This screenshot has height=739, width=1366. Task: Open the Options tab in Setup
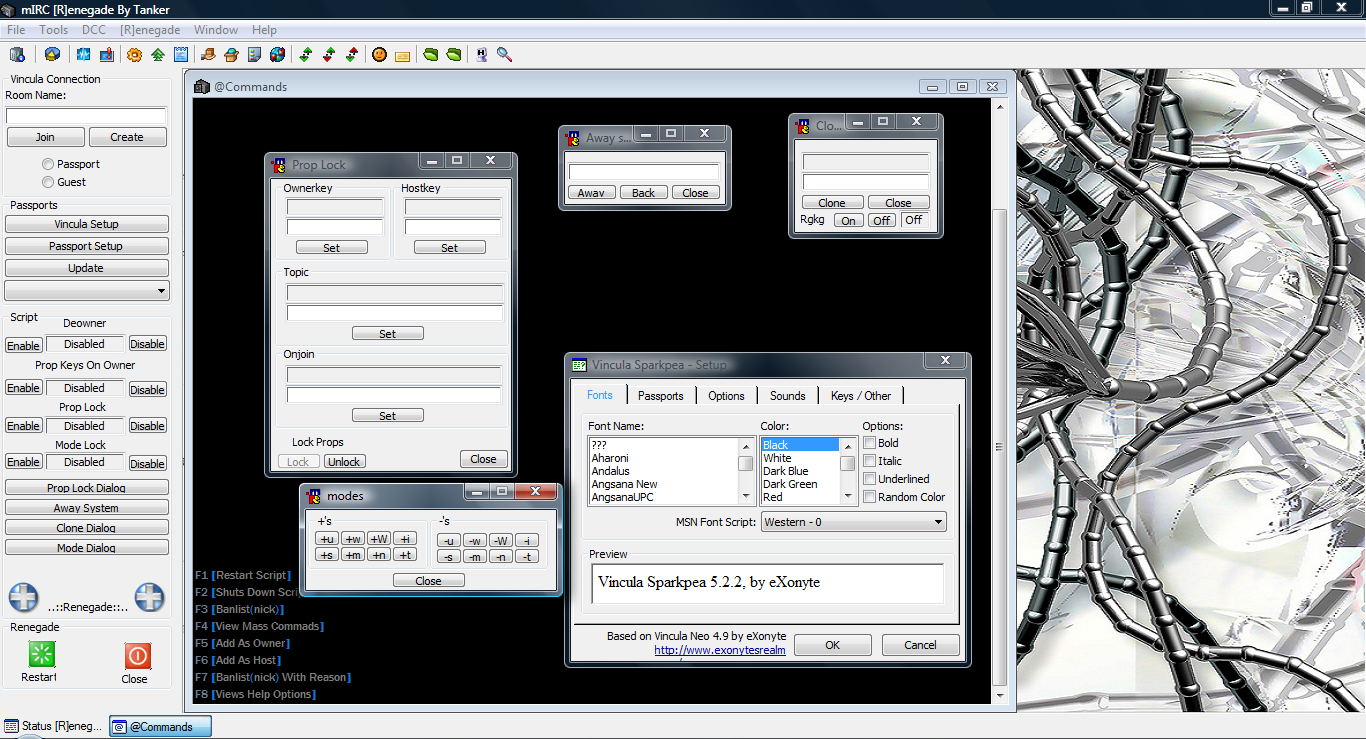point(727,395)
